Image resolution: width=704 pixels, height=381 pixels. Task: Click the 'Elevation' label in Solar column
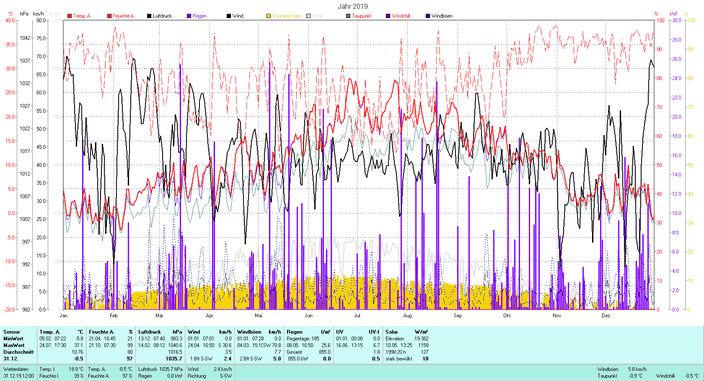[x=395, y=339]
